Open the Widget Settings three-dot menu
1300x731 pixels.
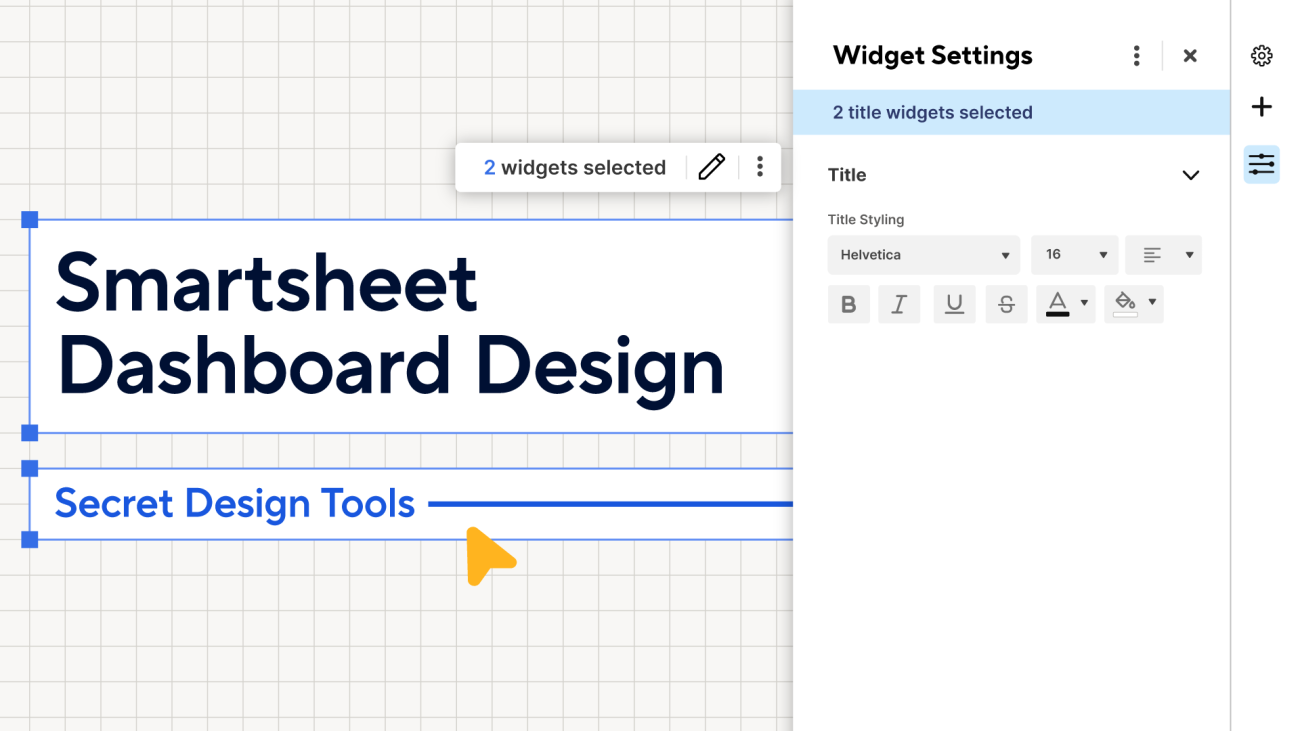click(x=1137, y=56)
